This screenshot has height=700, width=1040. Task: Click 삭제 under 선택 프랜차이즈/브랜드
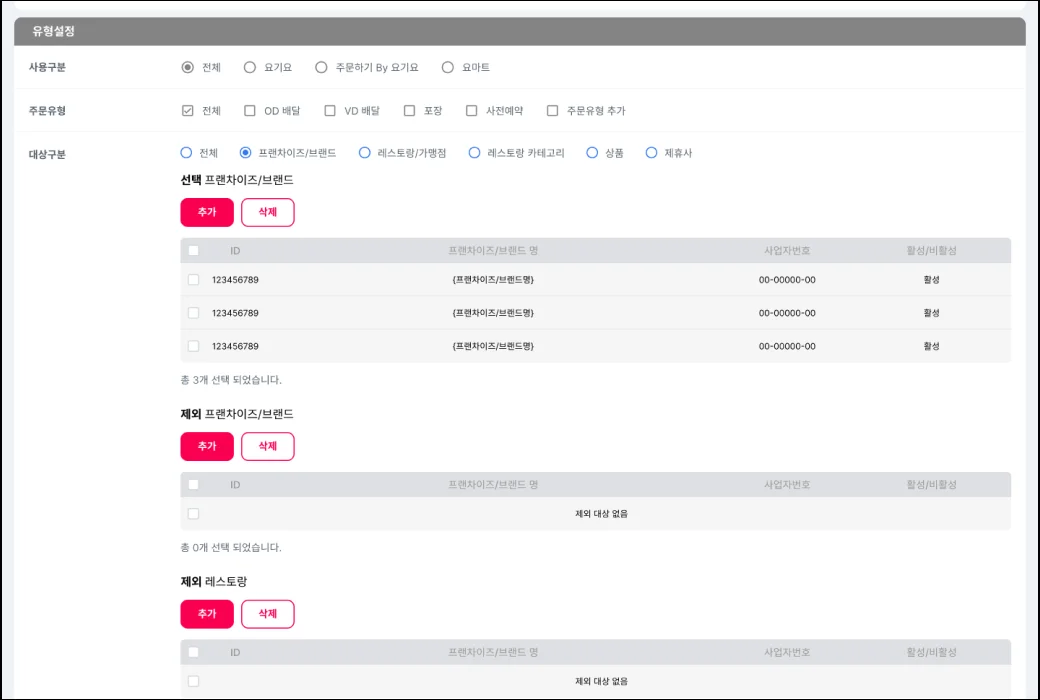pos(267,212)
